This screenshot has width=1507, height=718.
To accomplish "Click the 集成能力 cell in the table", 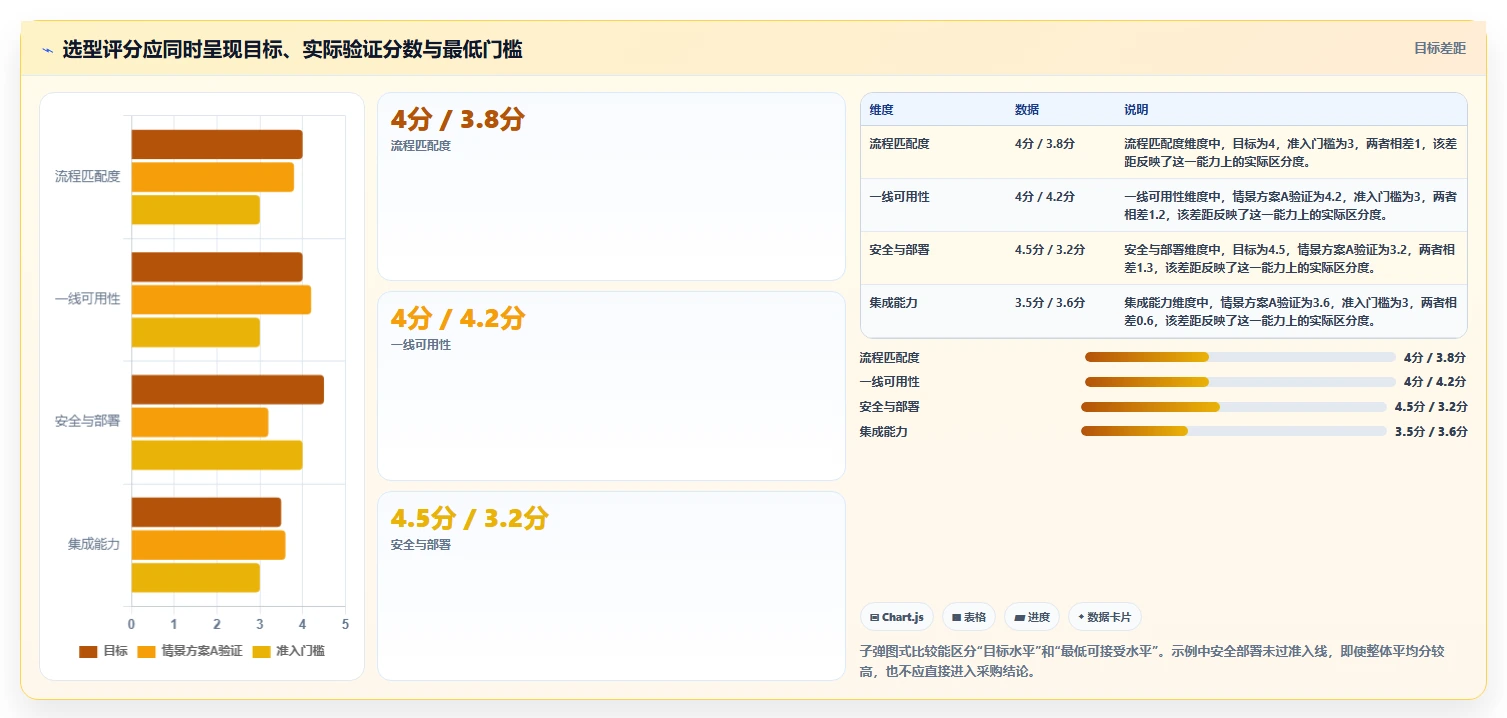I will [893, 303].
